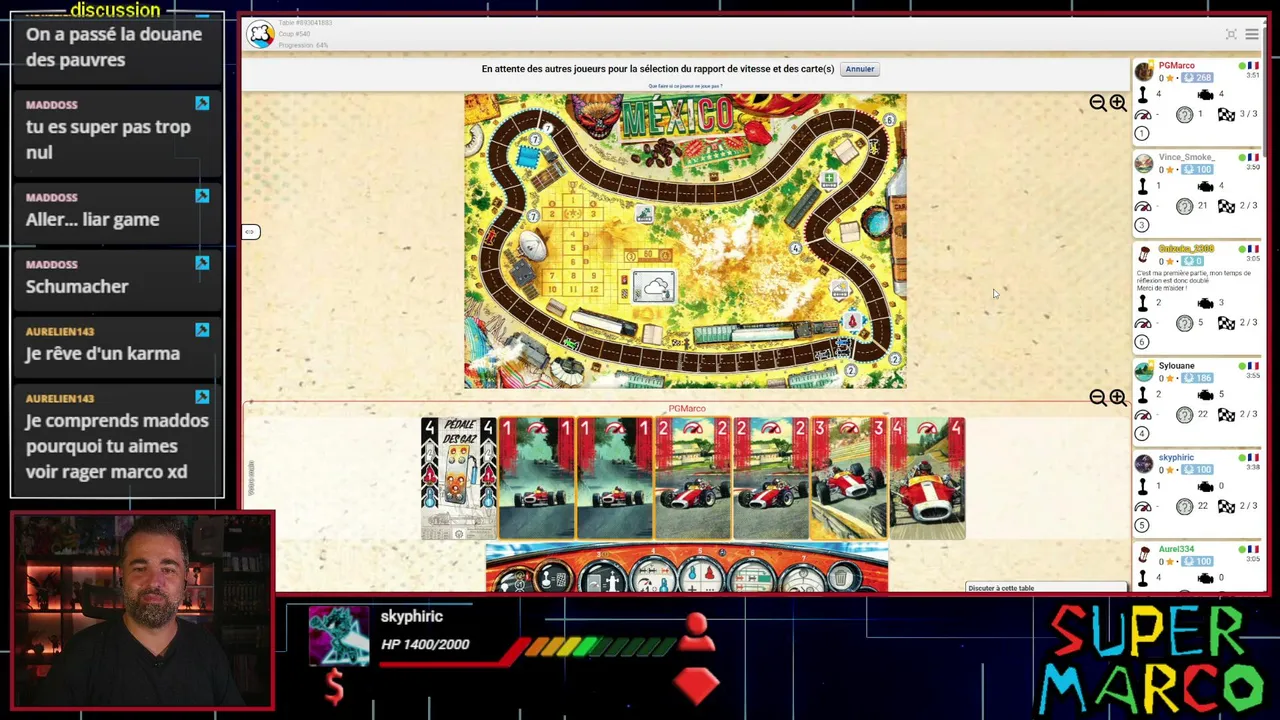1280x720 pixels.
Task: Zoom out the PGMarco hand area
Action: 1098,398
